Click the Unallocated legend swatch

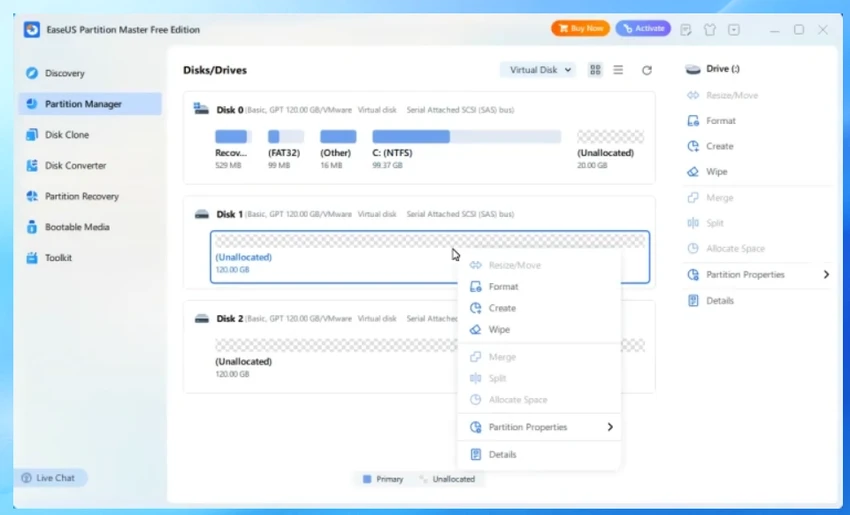[x=423, y=479]
